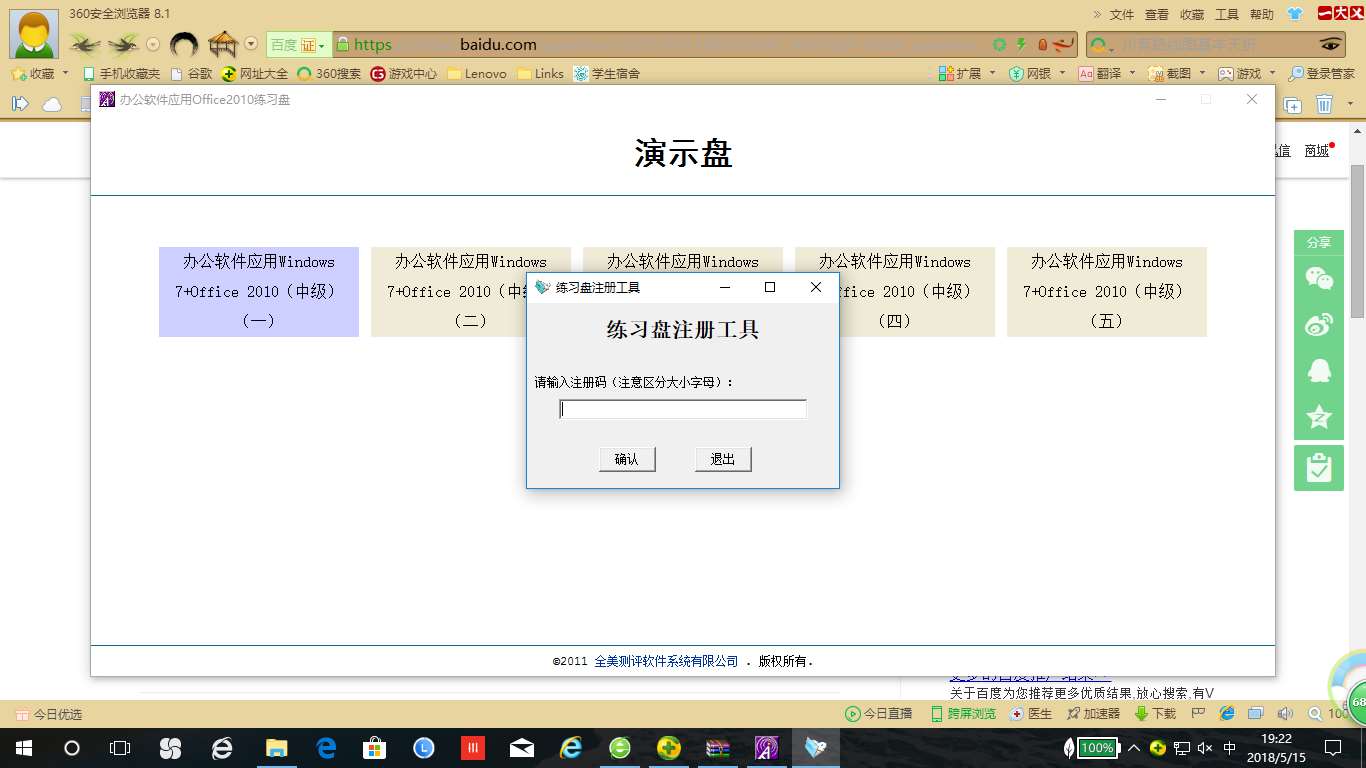Open the Links bookmarks folder
This screenshot has width=1366, height=768.
tap(541, 73)
